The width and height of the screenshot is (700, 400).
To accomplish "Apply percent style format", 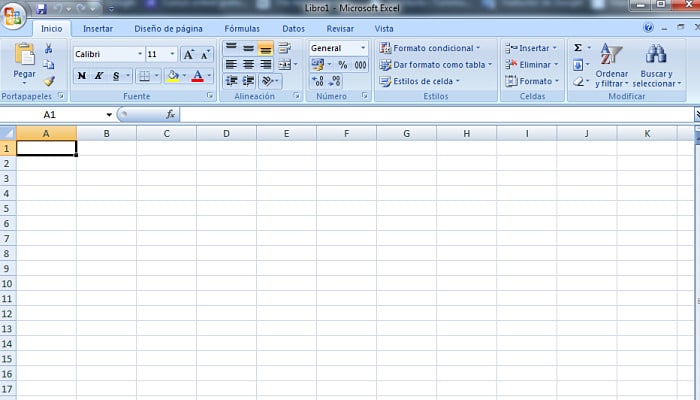I will [342, 65].
